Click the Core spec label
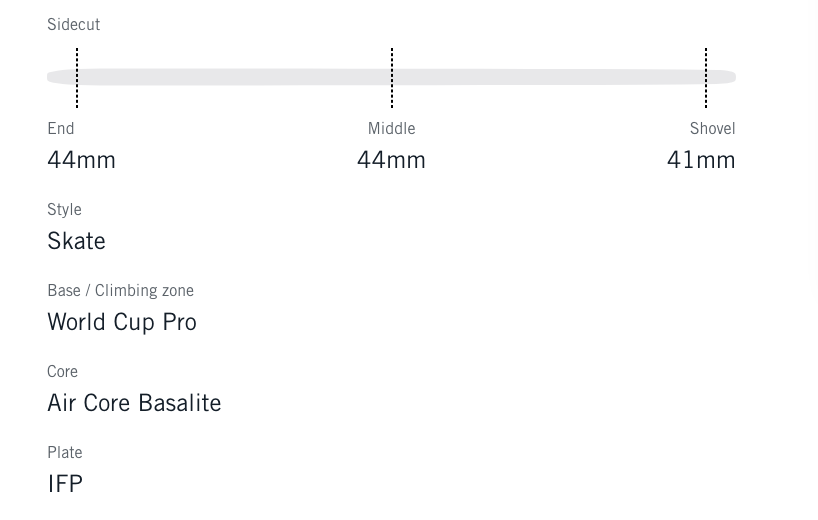Image resolution: width=818 pixels, height=520 pixels. pyautogui.click(x=62, y=371)
